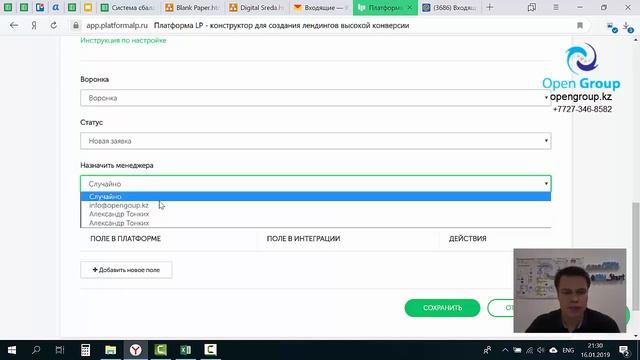Bookmark the page with the bookmark icon
Screen dimensions: 640x360
(x=580, y=25)
